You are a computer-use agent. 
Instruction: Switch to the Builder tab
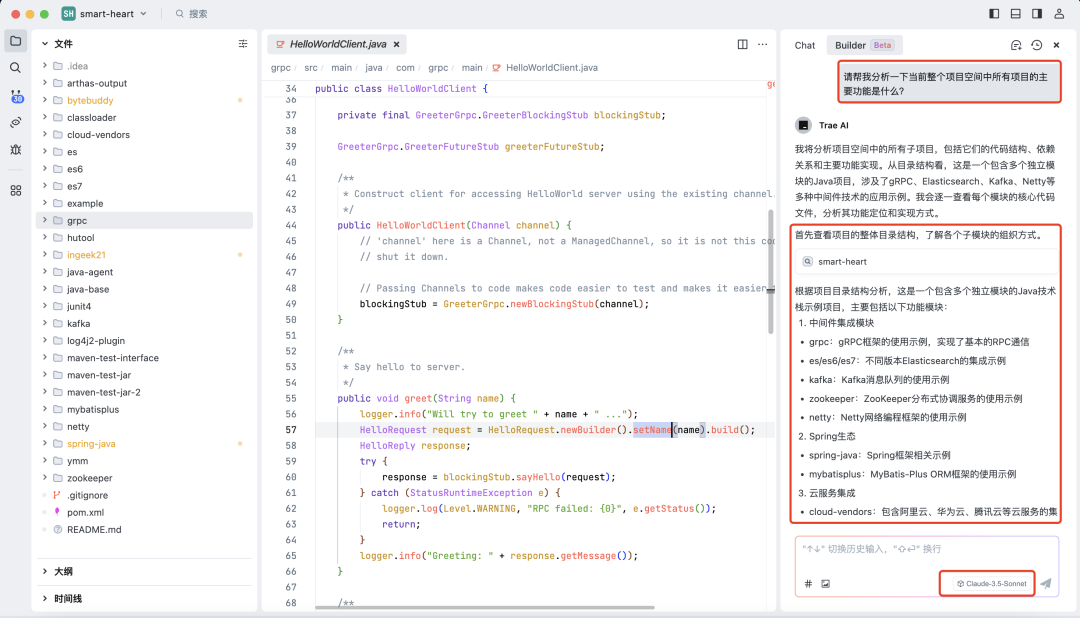point(864,45)
